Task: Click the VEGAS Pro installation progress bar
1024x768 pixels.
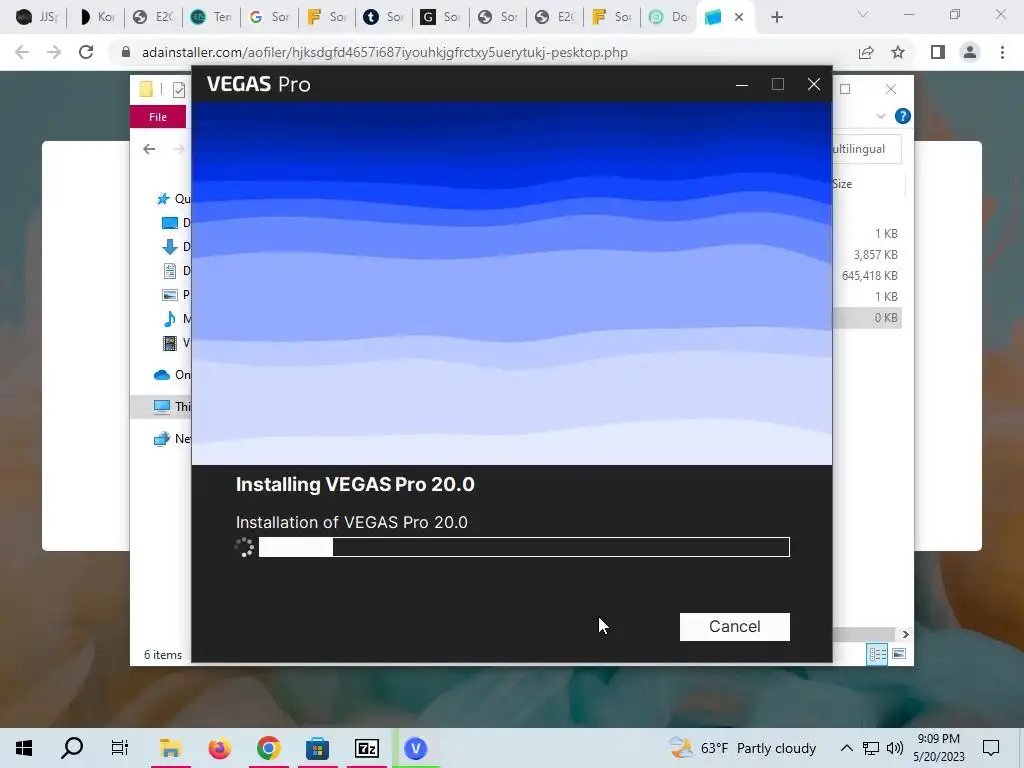Action: point(524,547)
